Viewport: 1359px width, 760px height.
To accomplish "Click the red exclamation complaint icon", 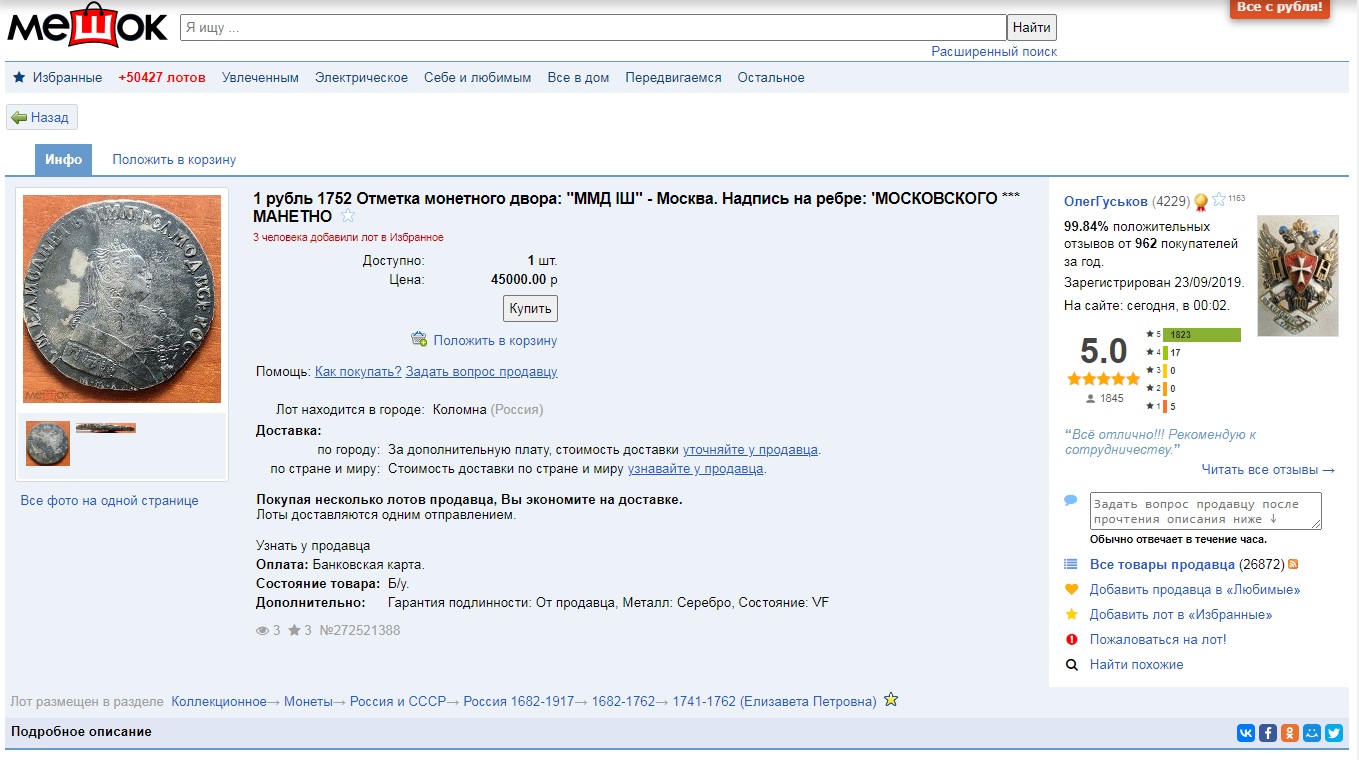I will click(1071, 640).
